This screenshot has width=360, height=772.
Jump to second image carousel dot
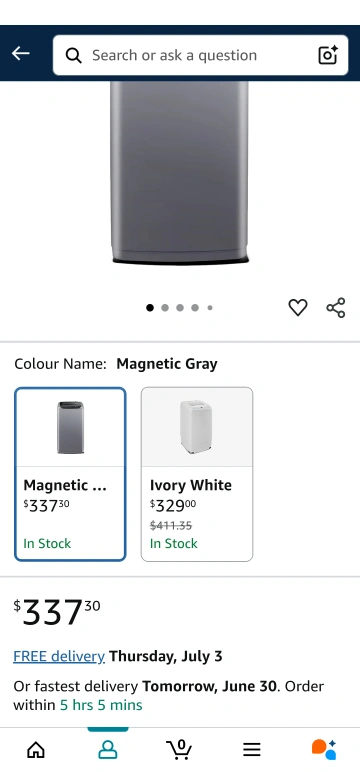165,308
